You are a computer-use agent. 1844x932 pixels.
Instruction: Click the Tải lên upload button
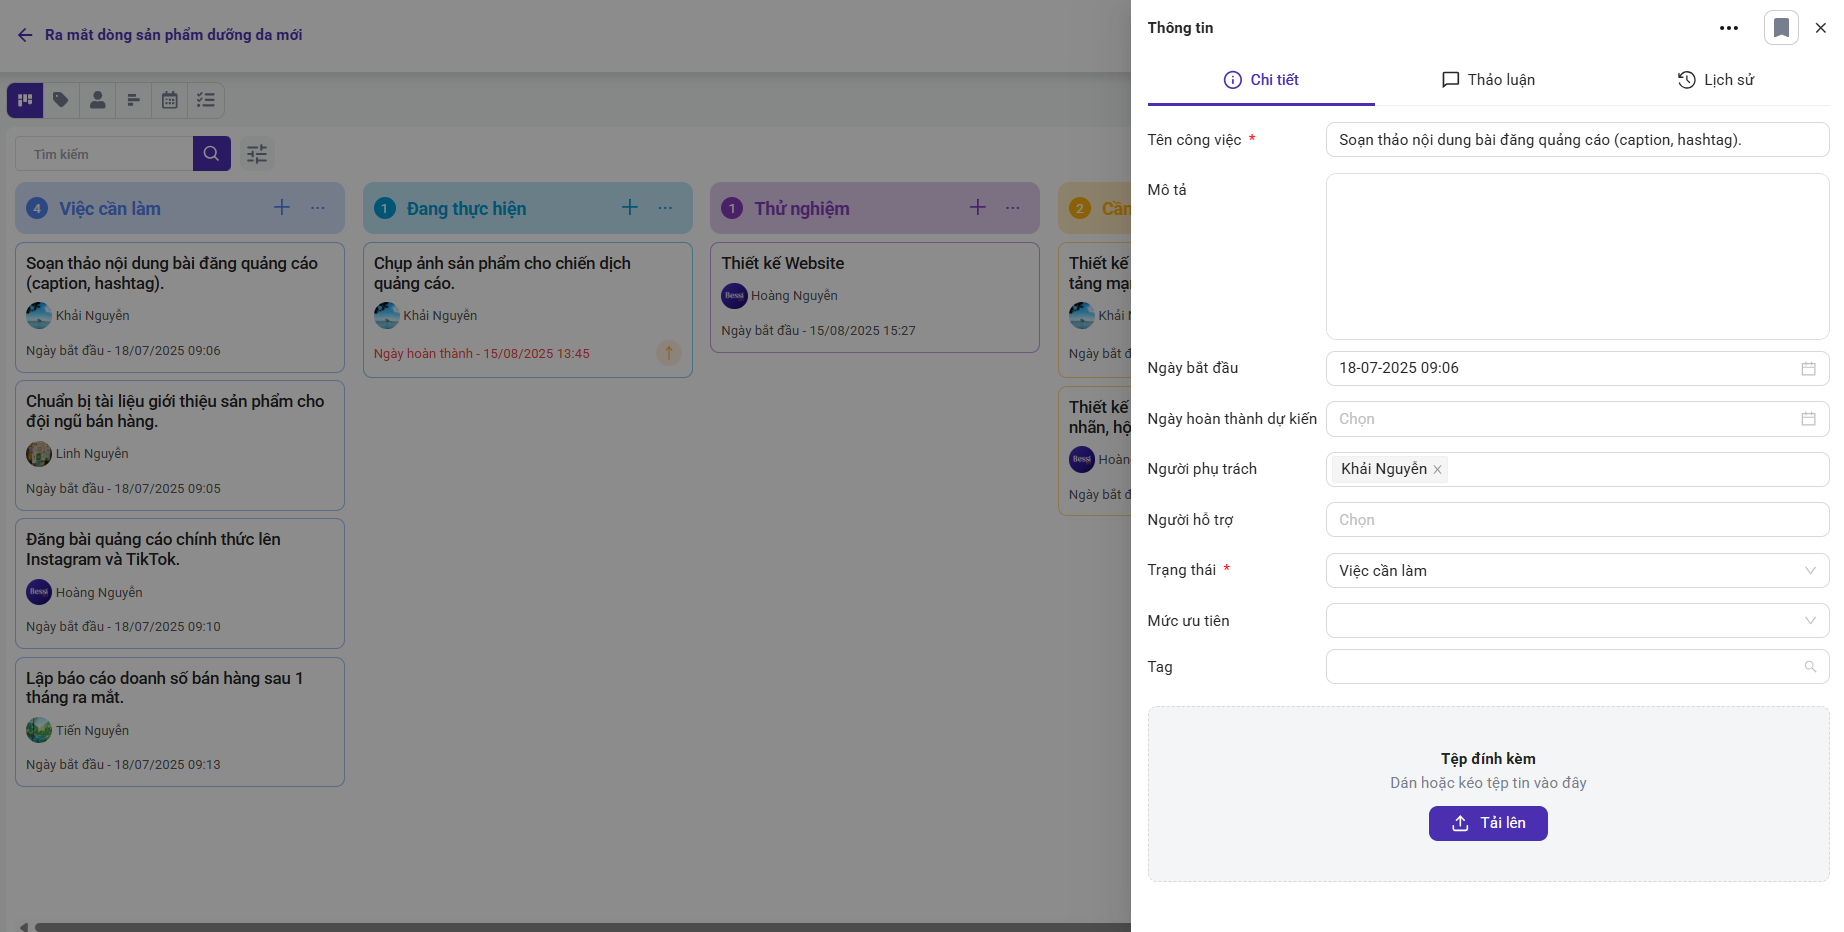[1488, 823]
